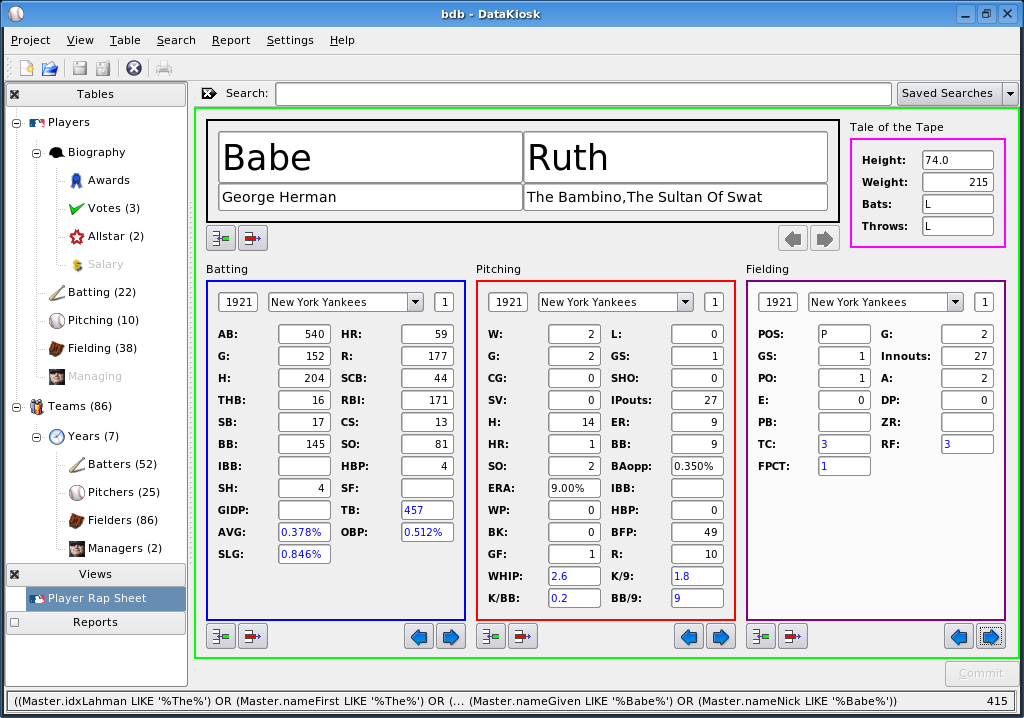Viewport: 1024px width, 718px height.
Task: Open the Fielding team dropdown
Action: point(955,302)
